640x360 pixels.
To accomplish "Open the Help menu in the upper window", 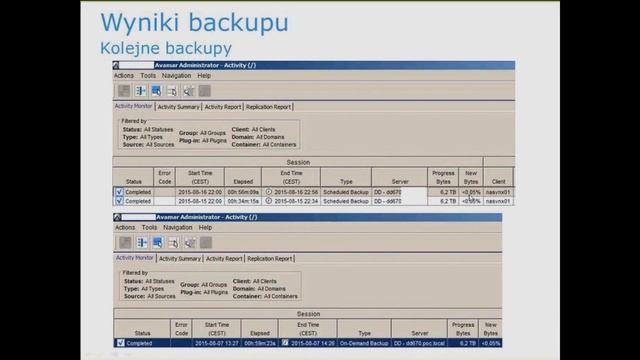I will point(204,76).
